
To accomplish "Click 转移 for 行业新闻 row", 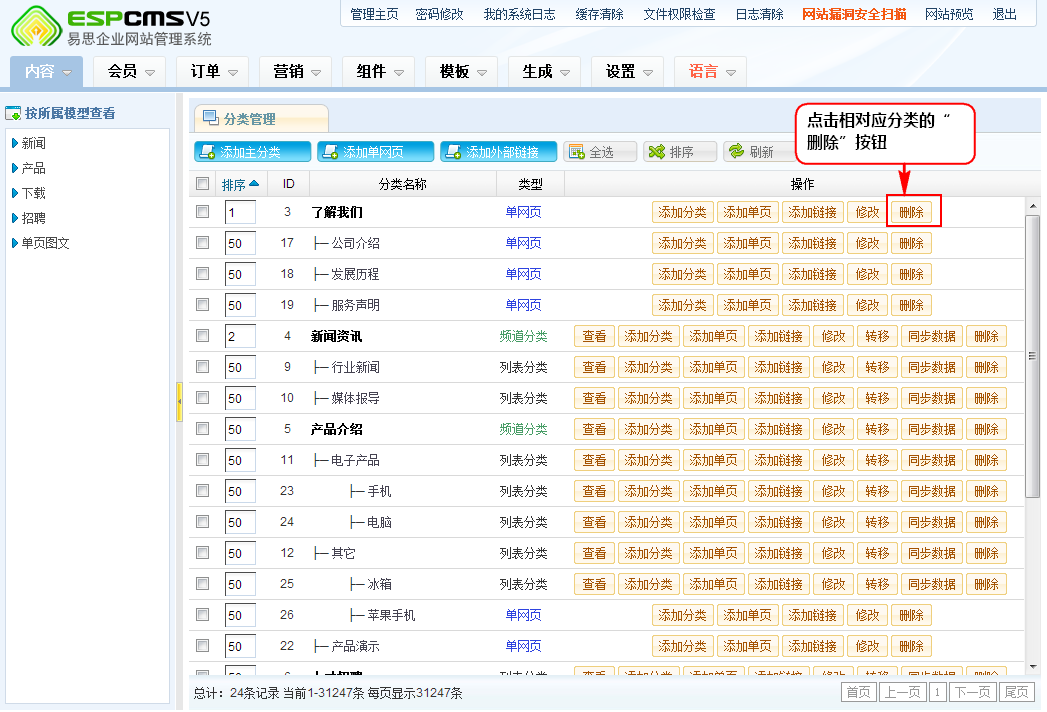I will [877, 367].
